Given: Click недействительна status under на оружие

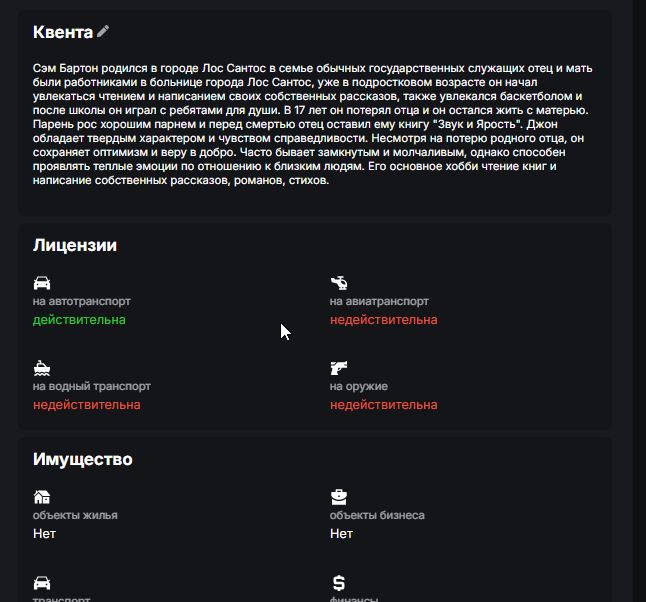Looking at the screenshot, I should tap(383, 405).
